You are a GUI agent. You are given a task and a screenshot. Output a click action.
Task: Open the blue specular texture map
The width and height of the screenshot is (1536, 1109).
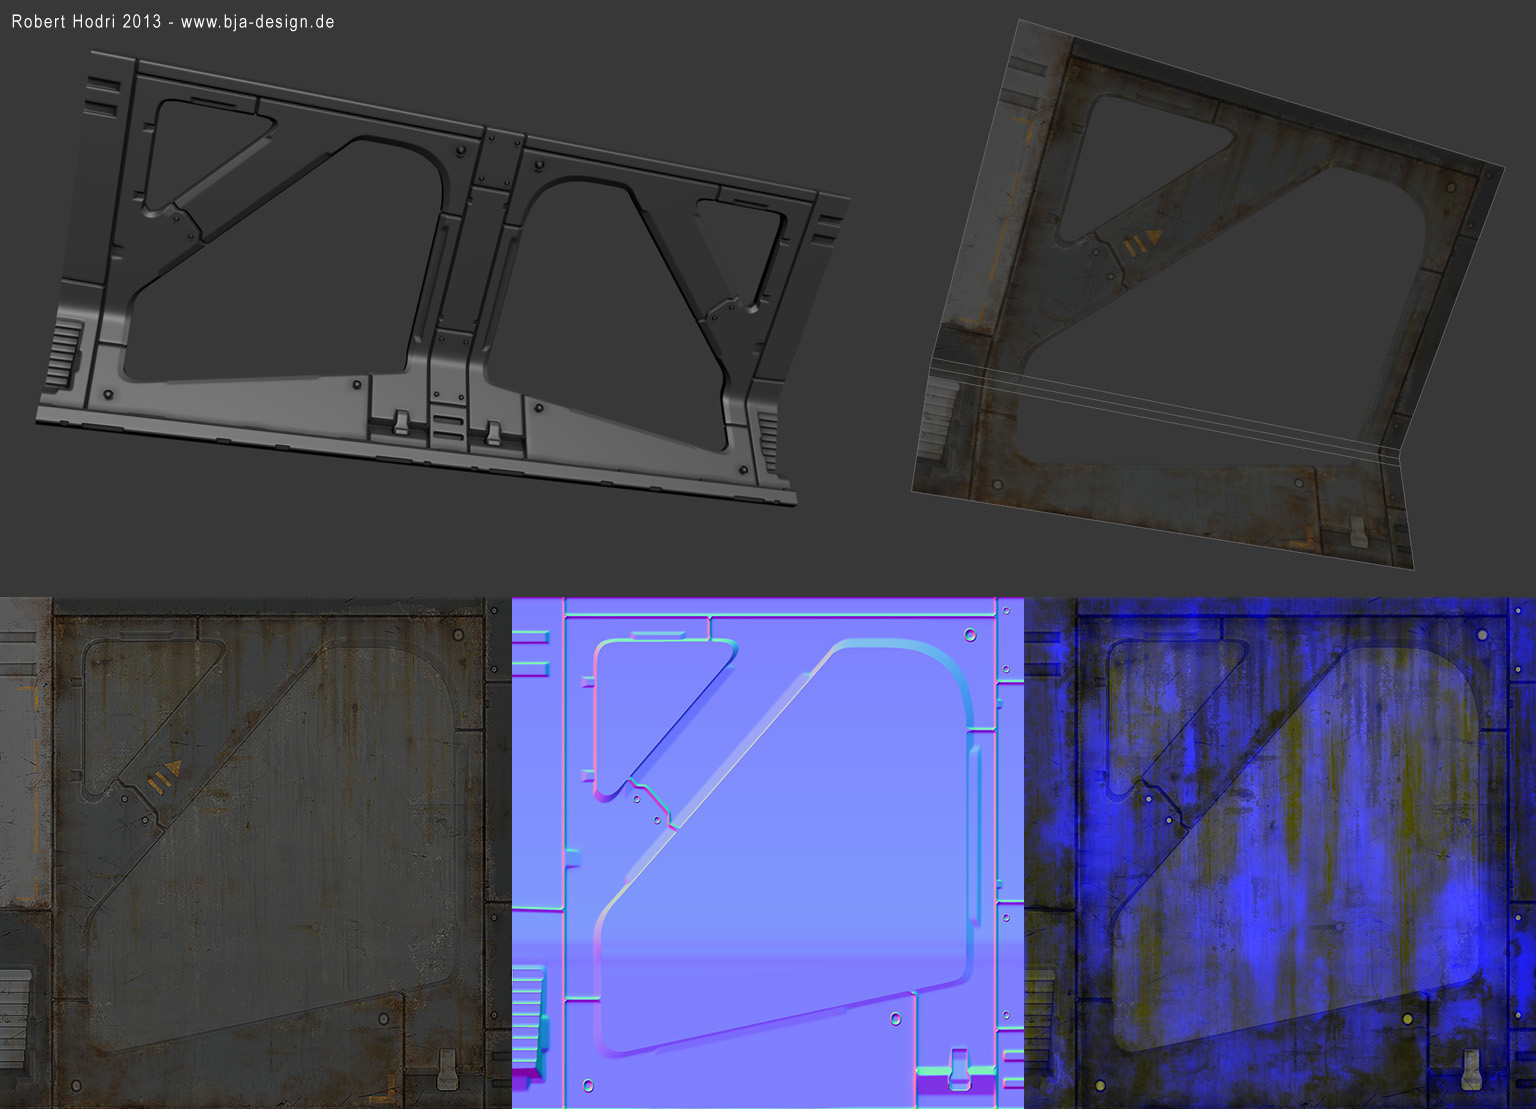1280,853
